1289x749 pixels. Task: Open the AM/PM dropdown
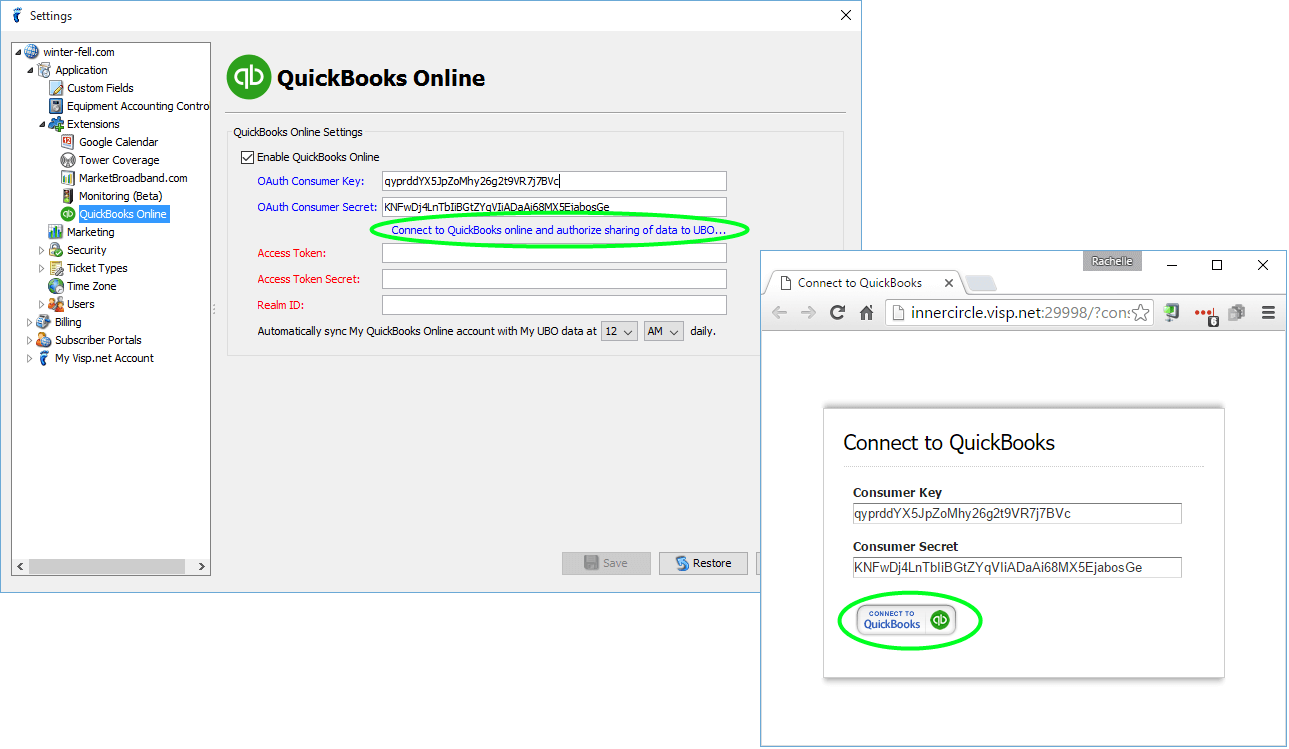click(x=664, y=331)
